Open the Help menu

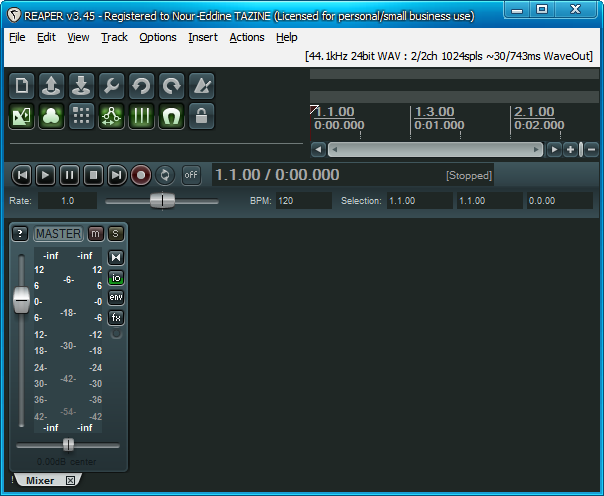287,37
